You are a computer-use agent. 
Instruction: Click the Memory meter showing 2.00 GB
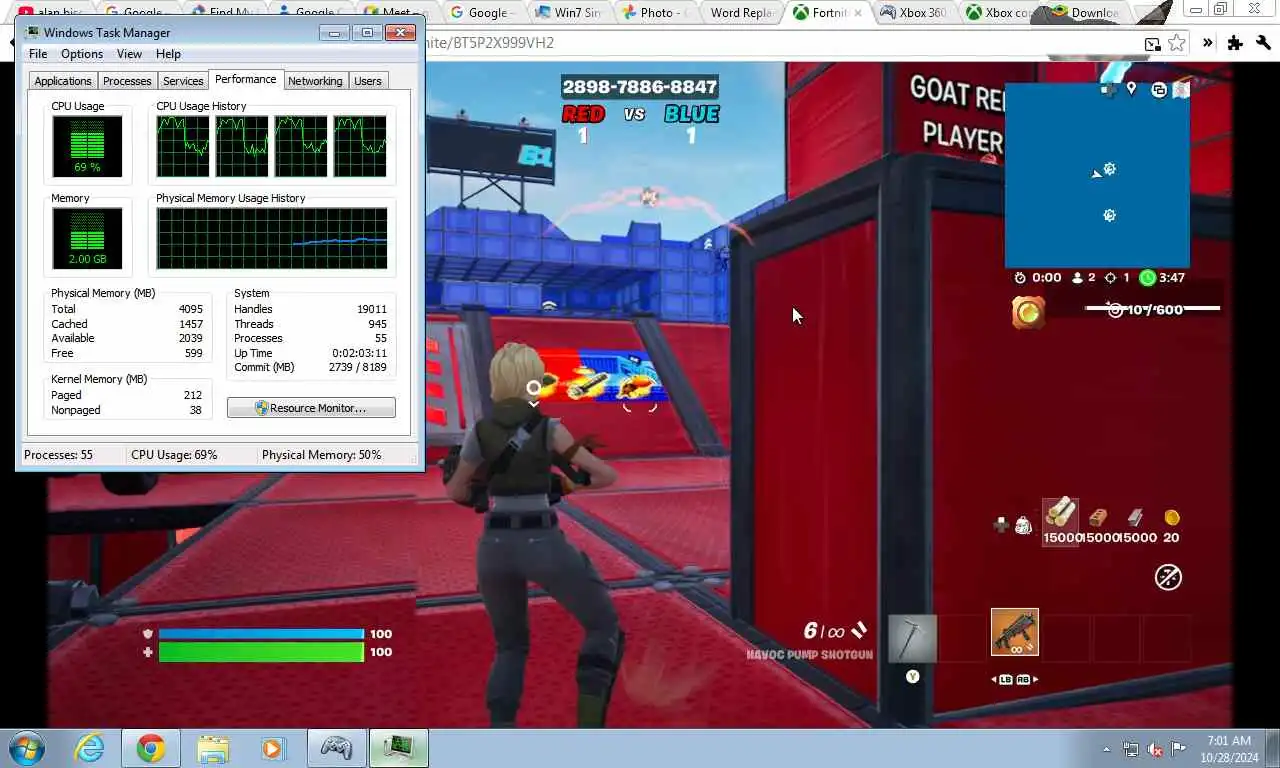point(87,238)
